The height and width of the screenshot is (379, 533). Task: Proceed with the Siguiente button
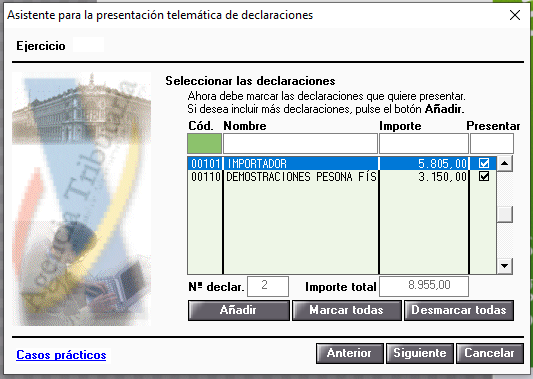coord(420,353)
